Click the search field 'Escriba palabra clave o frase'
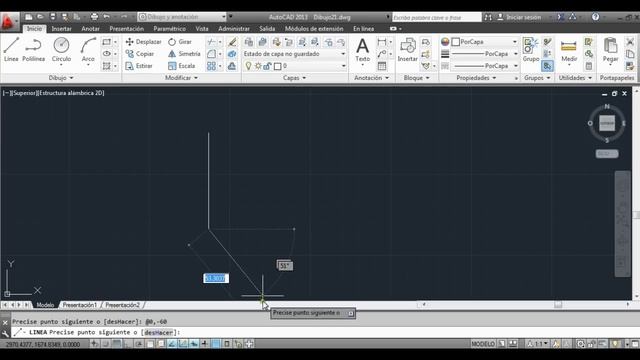 click(x=436, y=17)
